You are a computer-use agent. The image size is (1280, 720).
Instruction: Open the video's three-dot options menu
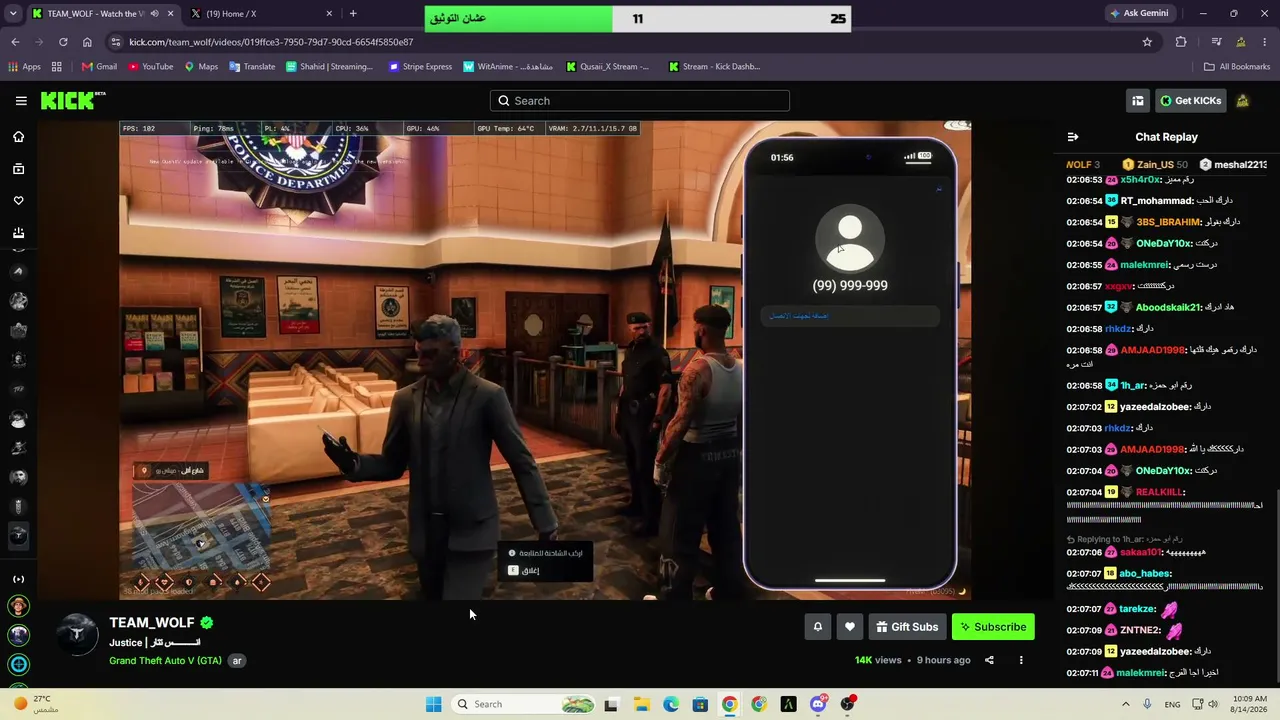pyautogui.click(x=1021, y=660)
